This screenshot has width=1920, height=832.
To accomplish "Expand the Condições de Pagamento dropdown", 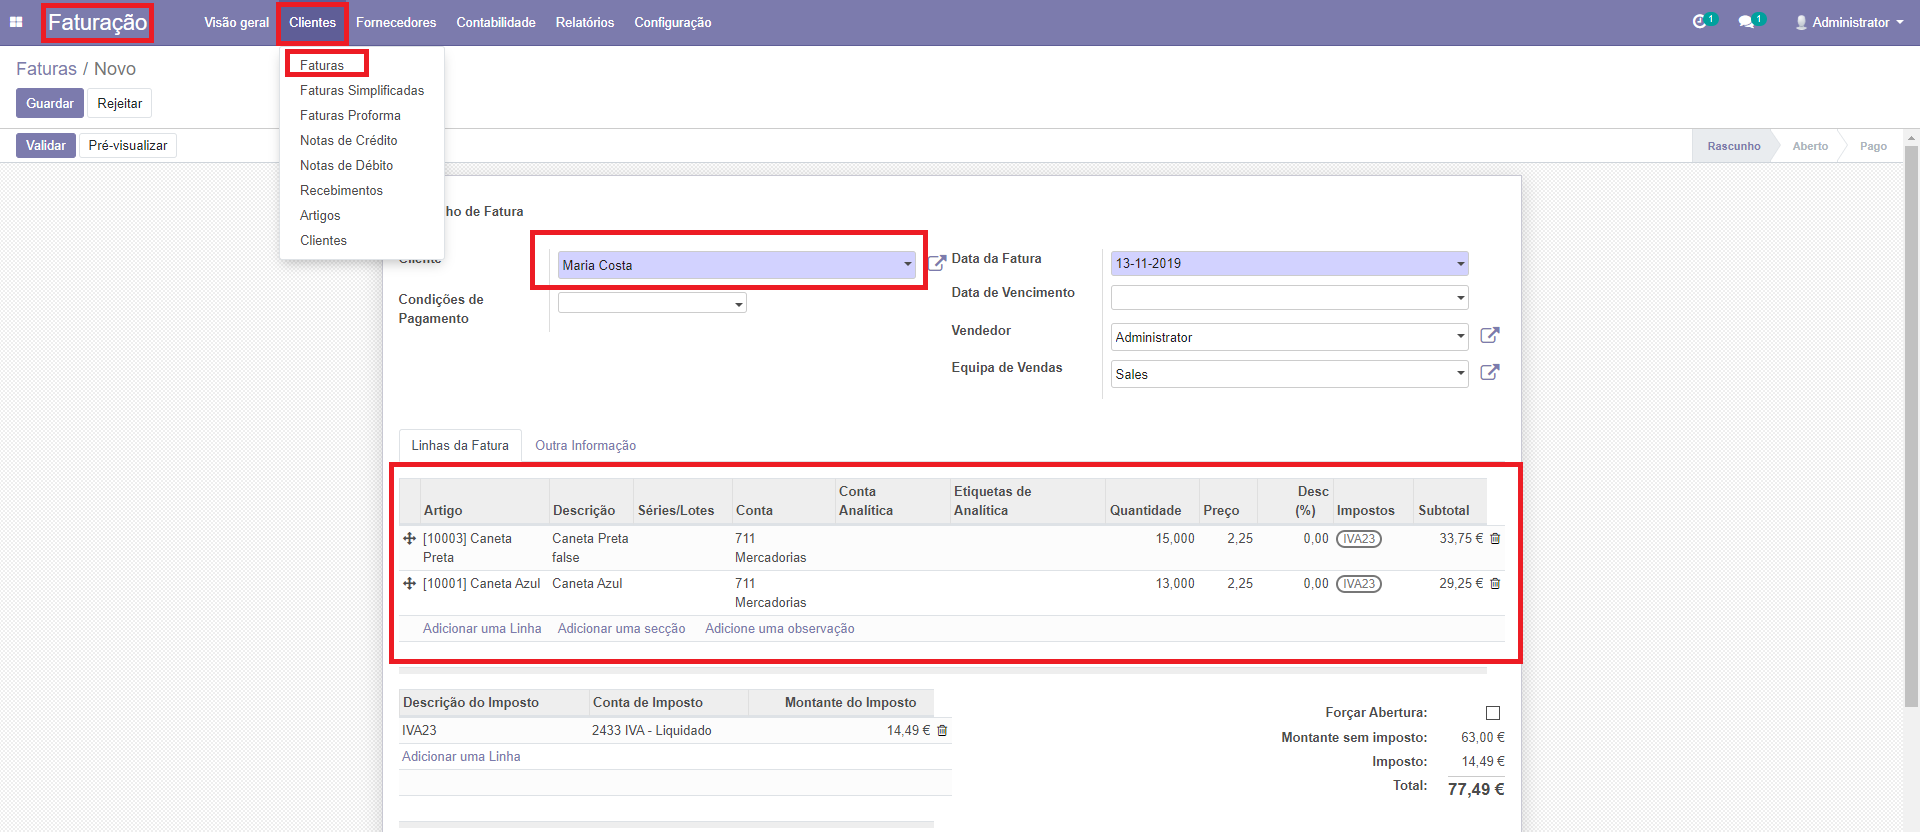I will pos(739,304).
